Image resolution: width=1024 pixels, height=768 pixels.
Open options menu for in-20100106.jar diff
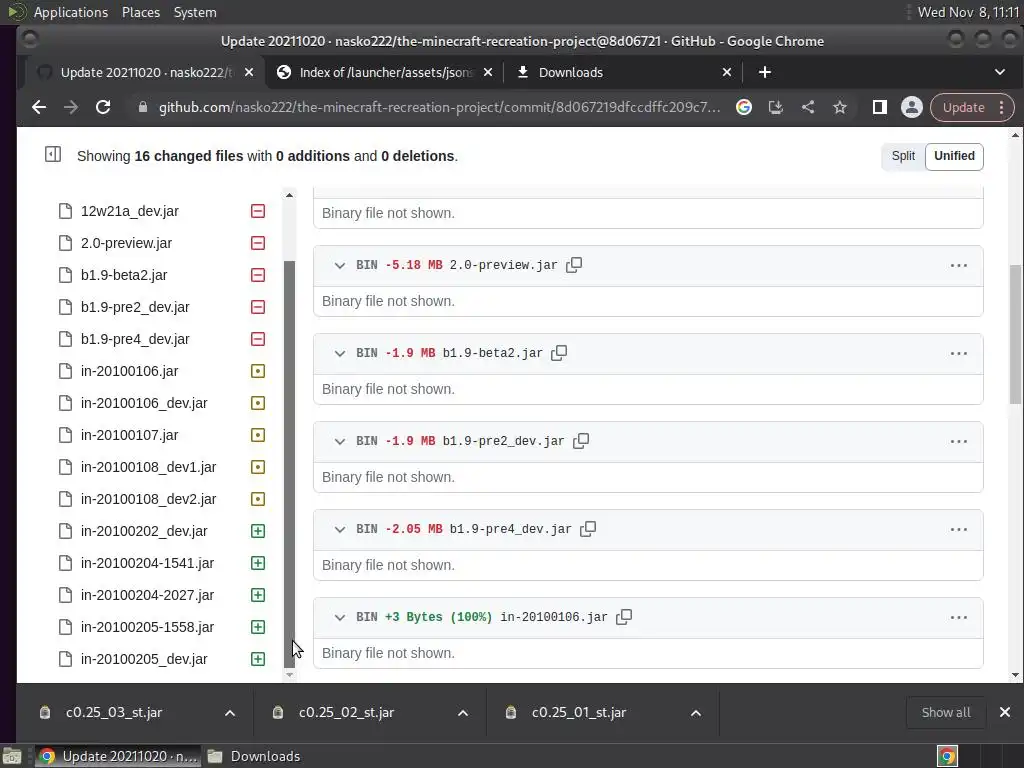pos(959,617)
